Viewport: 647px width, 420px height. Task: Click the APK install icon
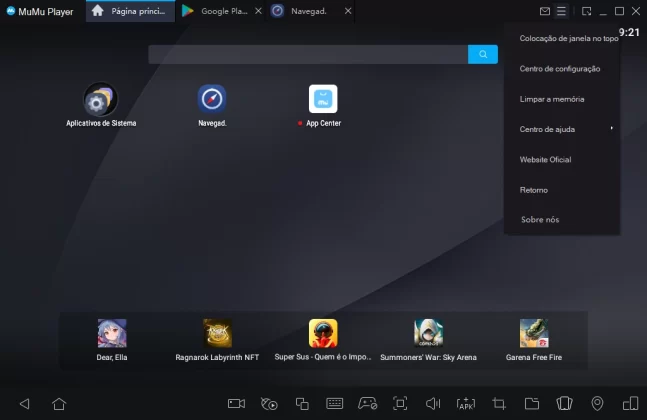pyautogui.click(x=465, y=403)
